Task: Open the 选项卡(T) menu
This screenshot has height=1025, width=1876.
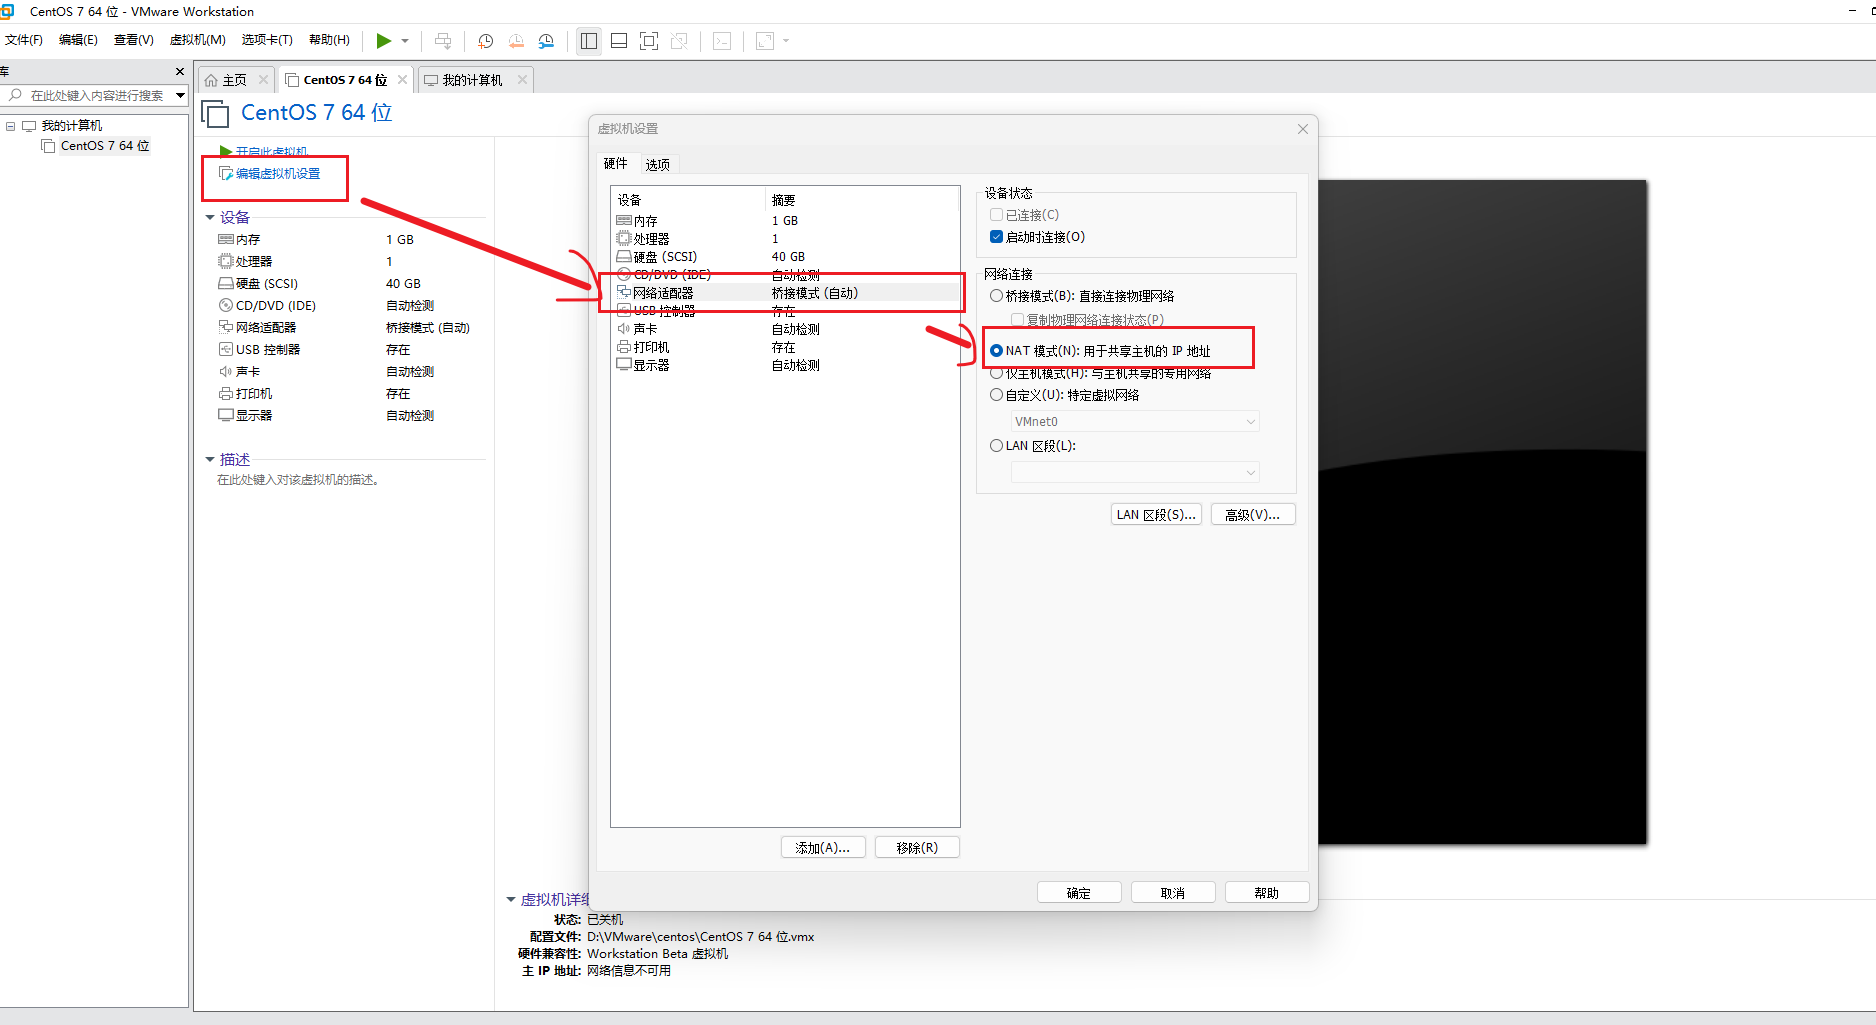Action: (x=267, y=40)
